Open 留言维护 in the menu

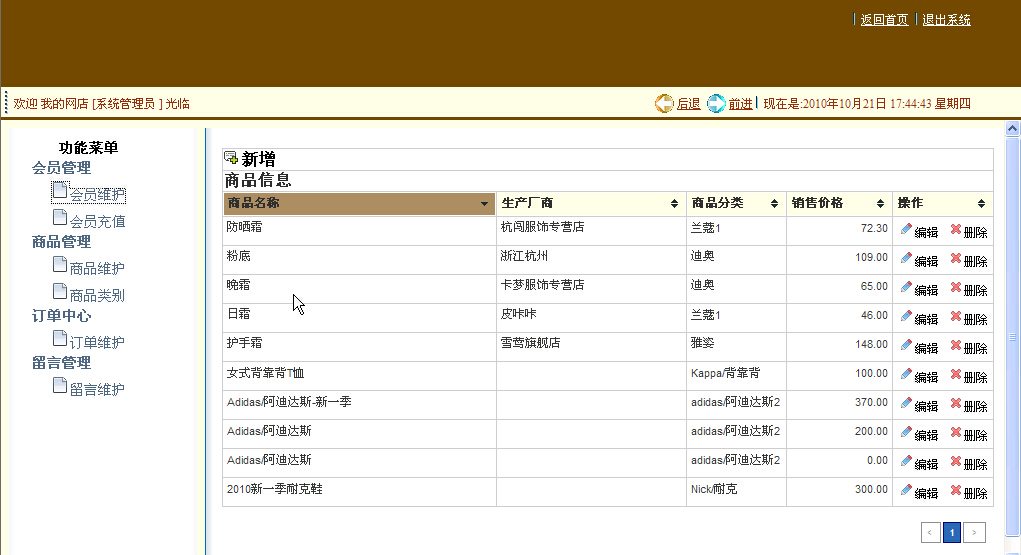point(97,390)
